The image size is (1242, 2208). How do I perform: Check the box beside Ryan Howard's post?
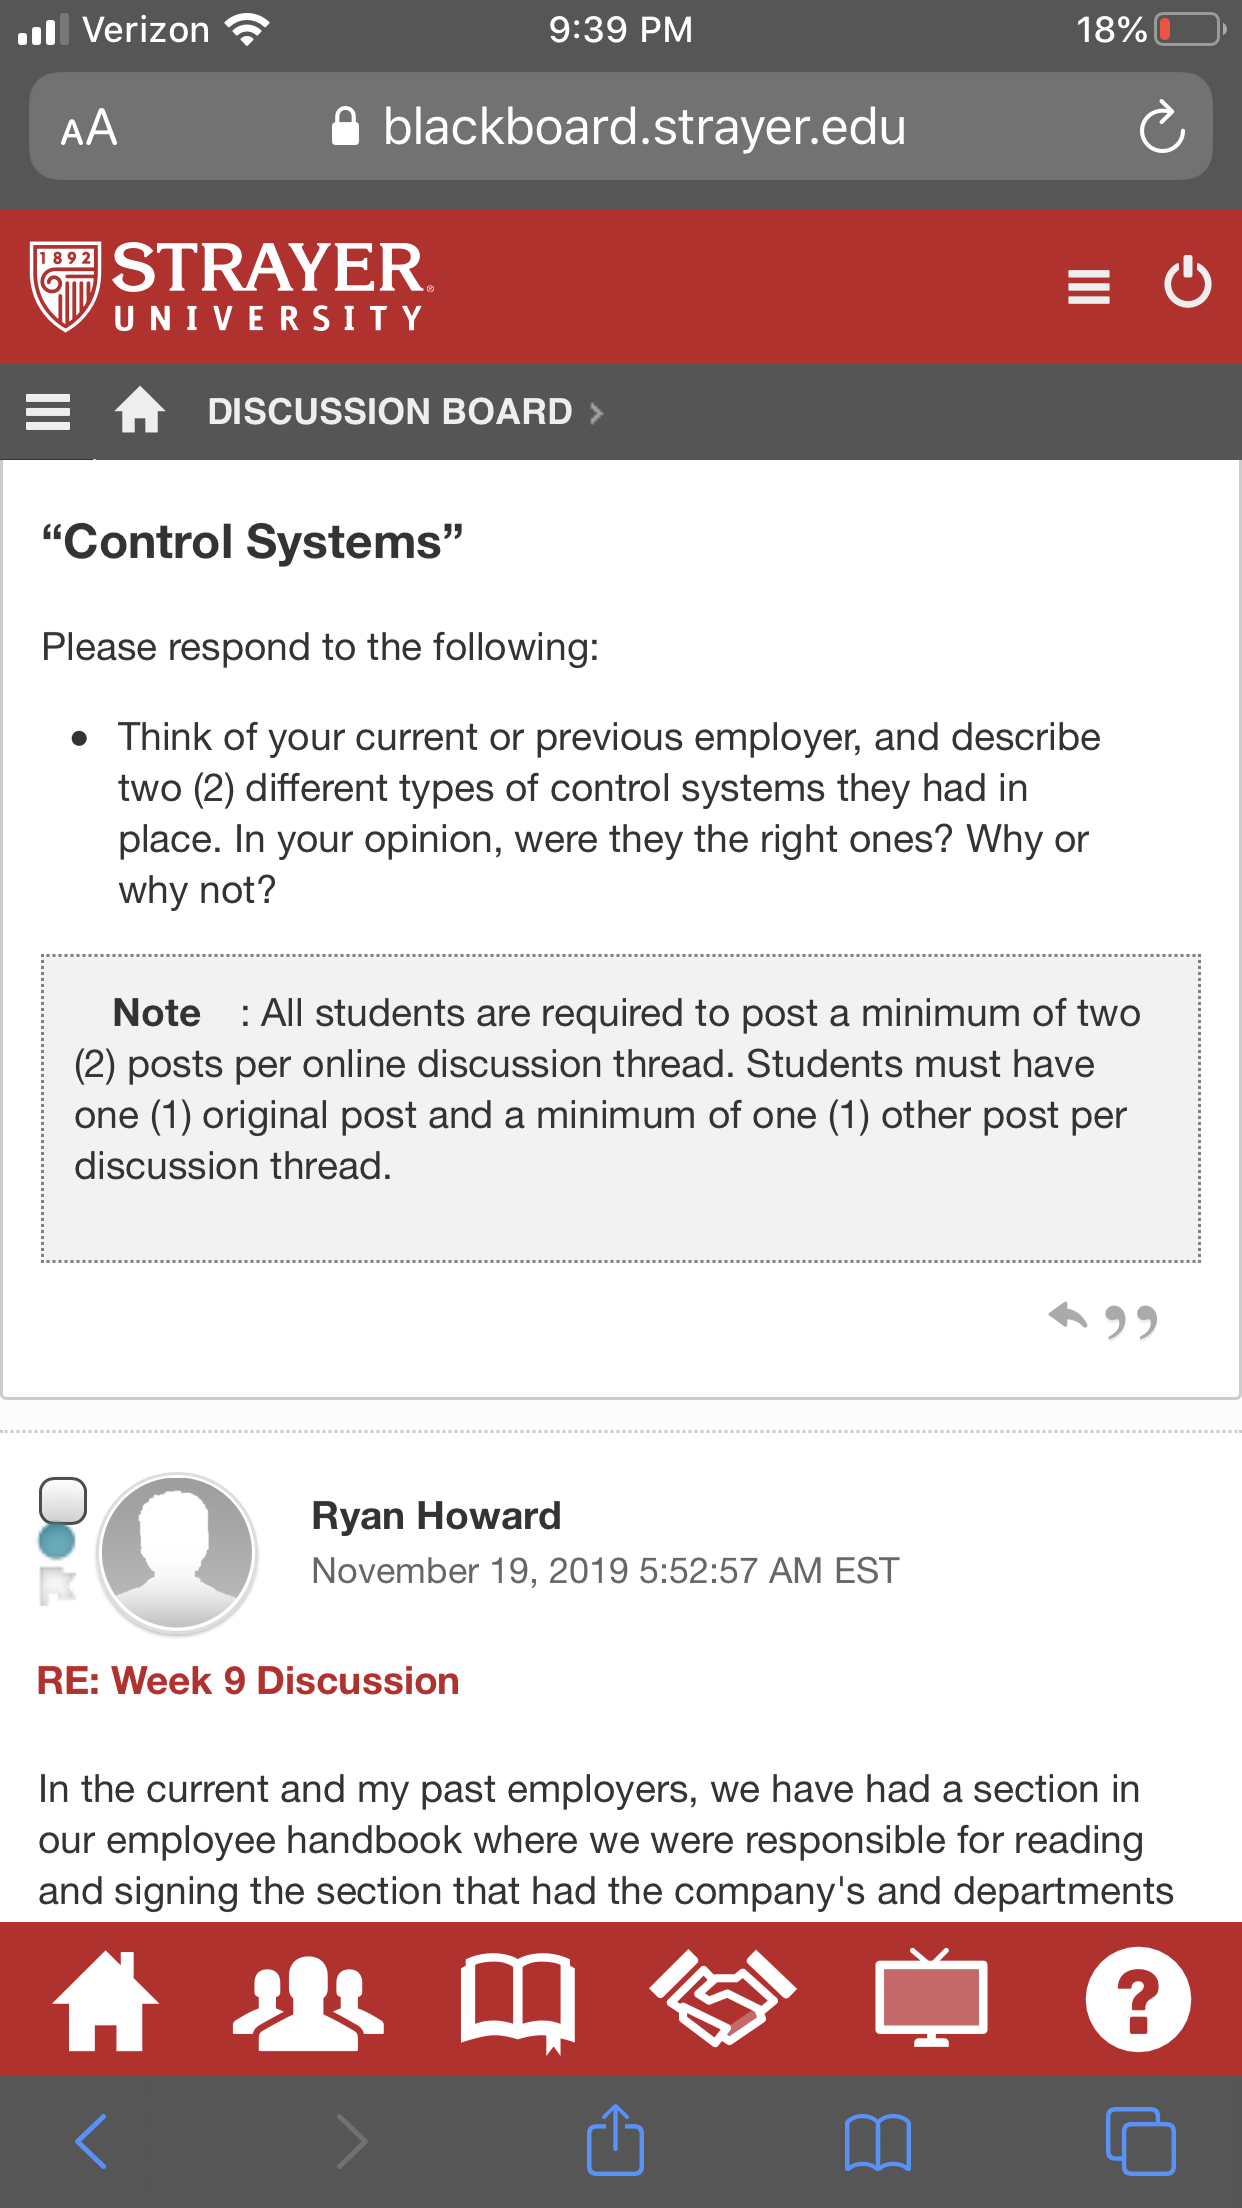pyautogui.click(x=63, y=1500)
